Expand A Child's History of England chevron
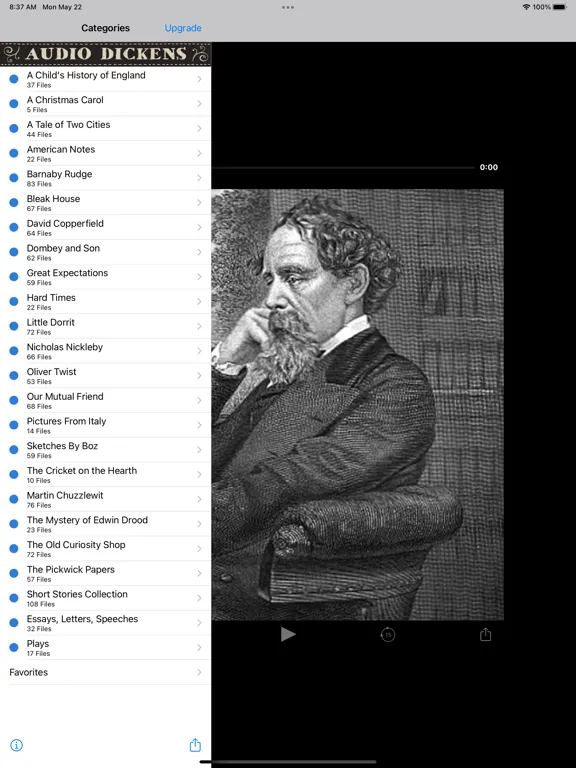This screenshot has height=768, width=576. (199, 79)
